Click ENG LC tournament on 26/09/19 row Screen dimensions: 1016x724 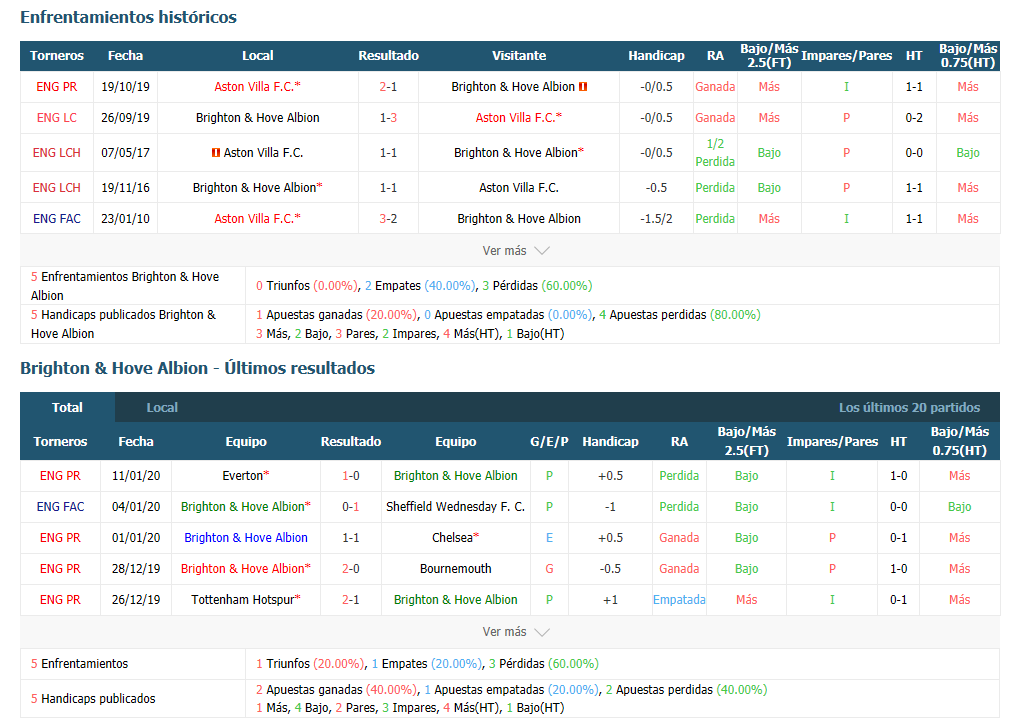pos(56,118)
